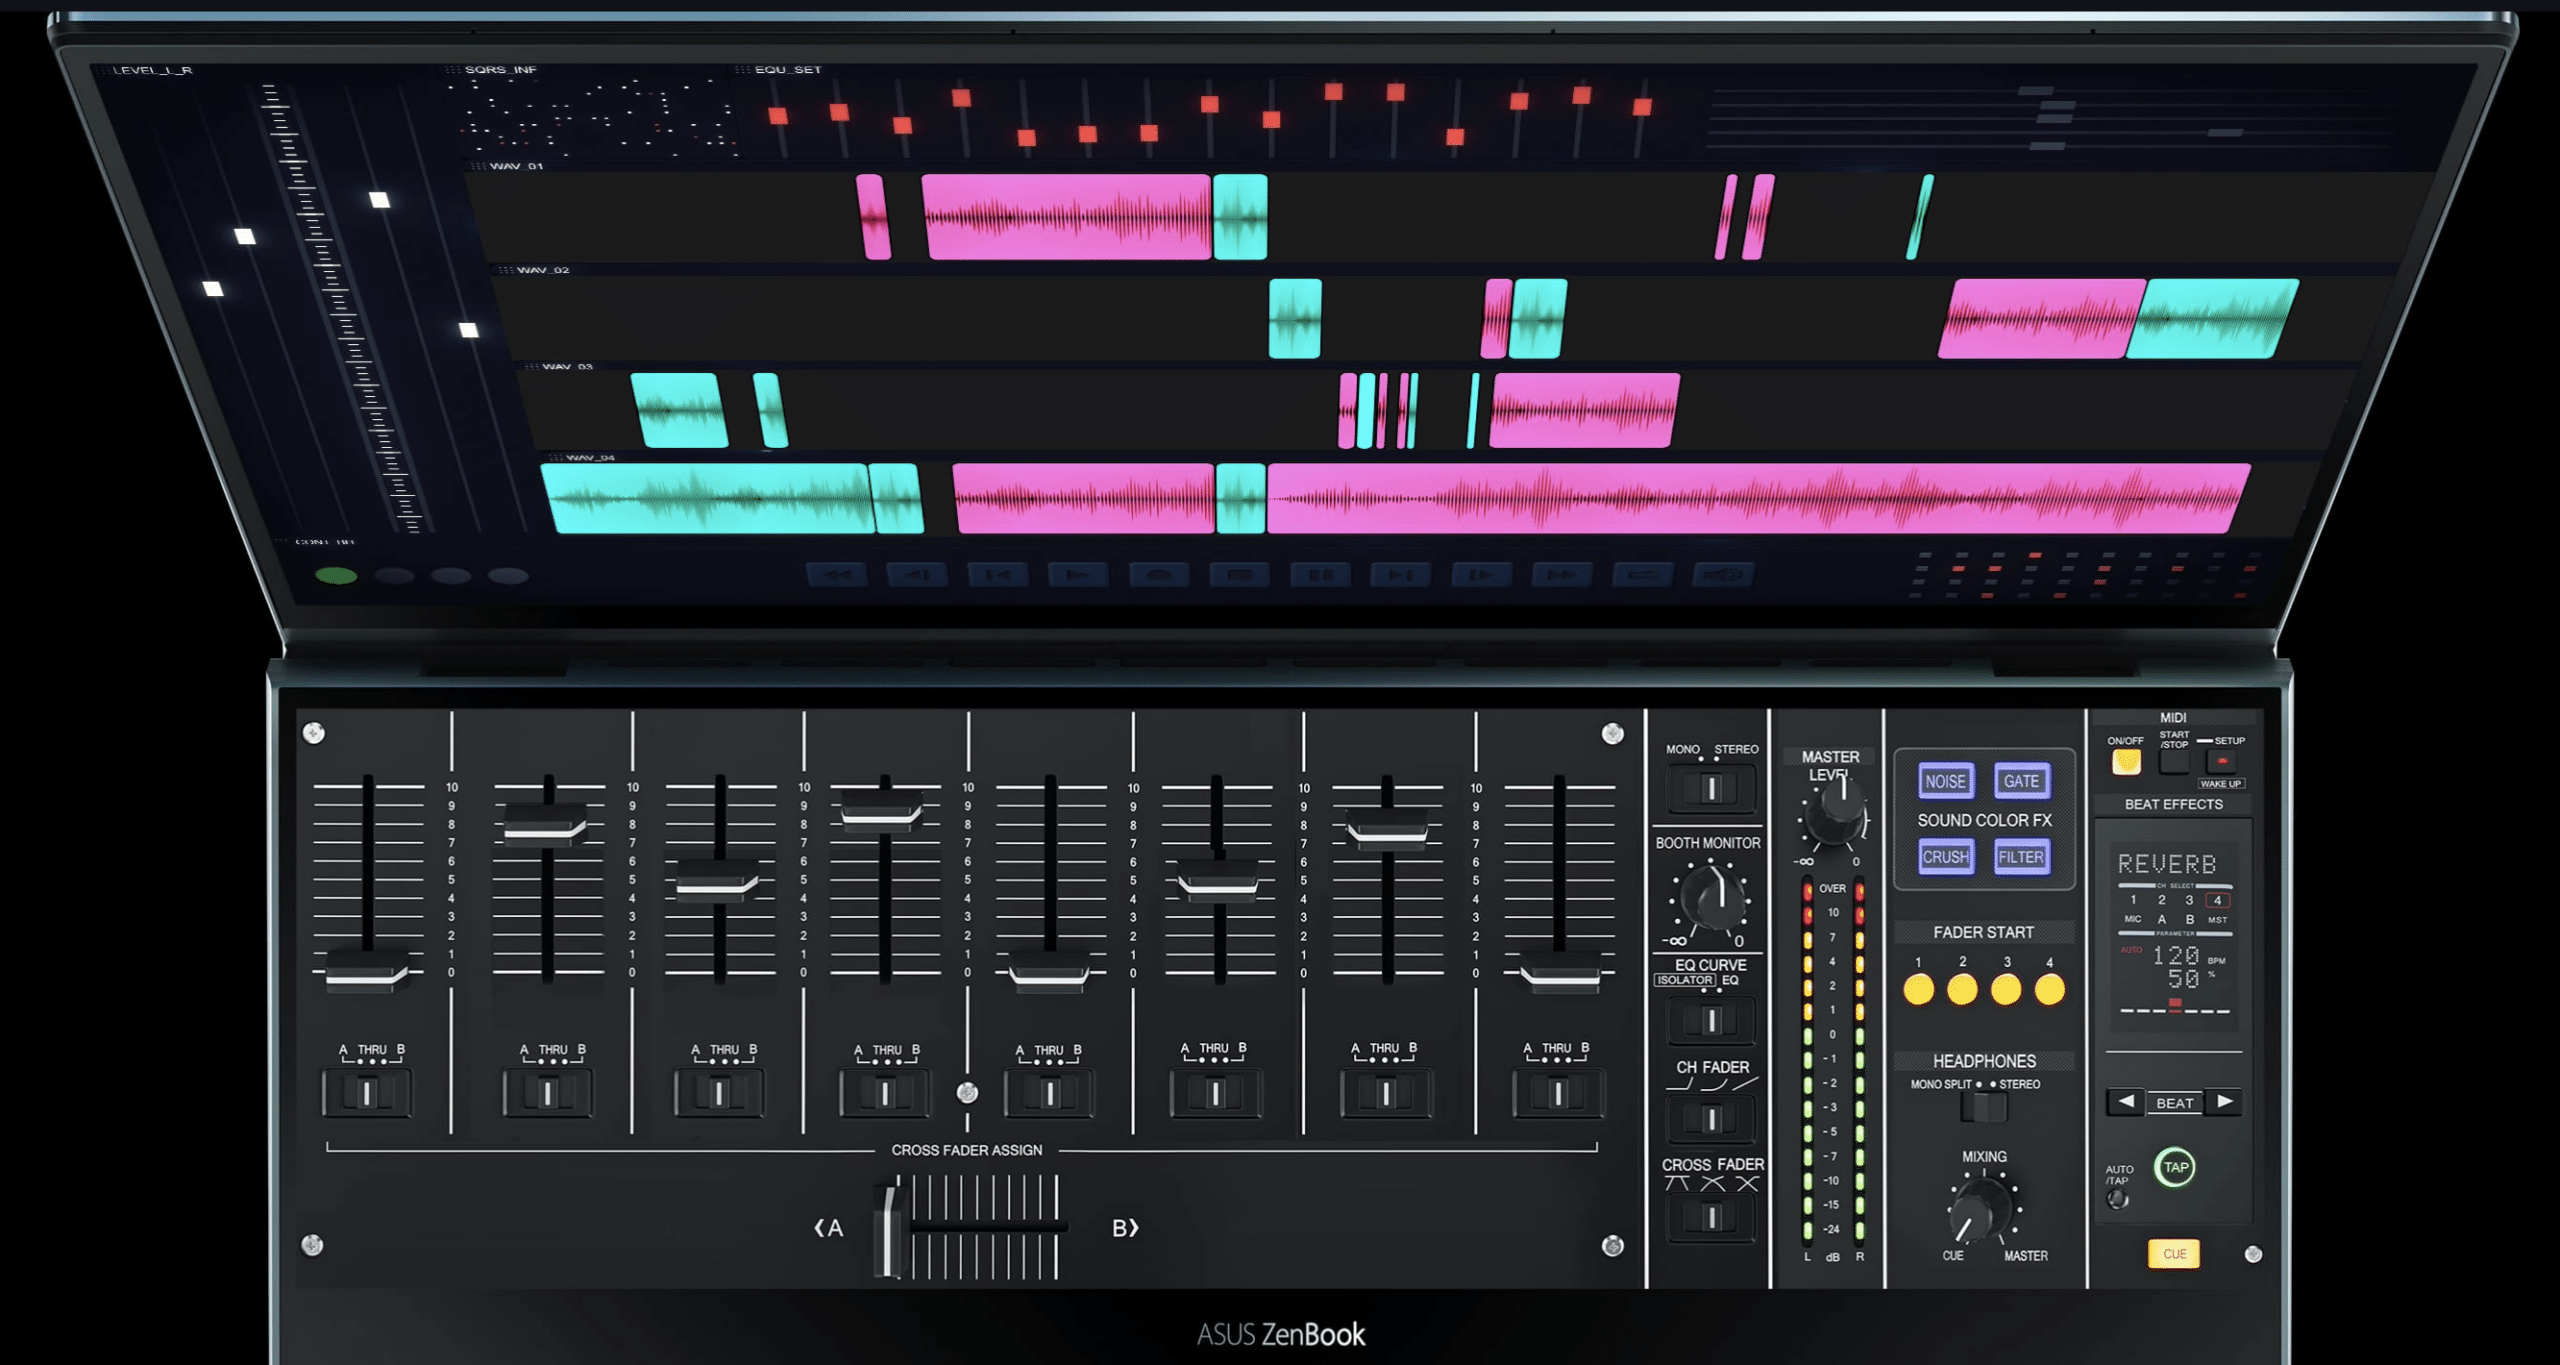The height and width of the screenshot is (1365, 2560).
Task: Enable the CRUSH sound color effect
Action: point(1945,857)
